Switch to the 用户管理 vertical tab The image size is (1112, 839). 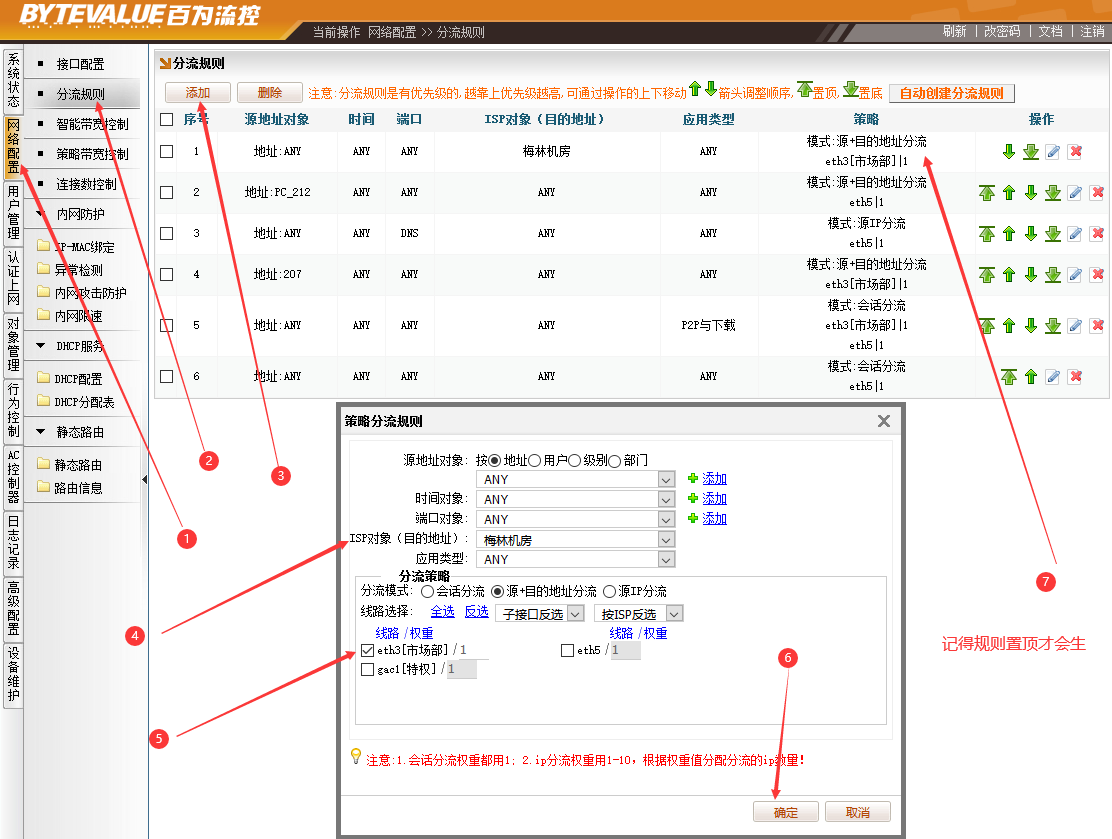[x=13, y=213]
